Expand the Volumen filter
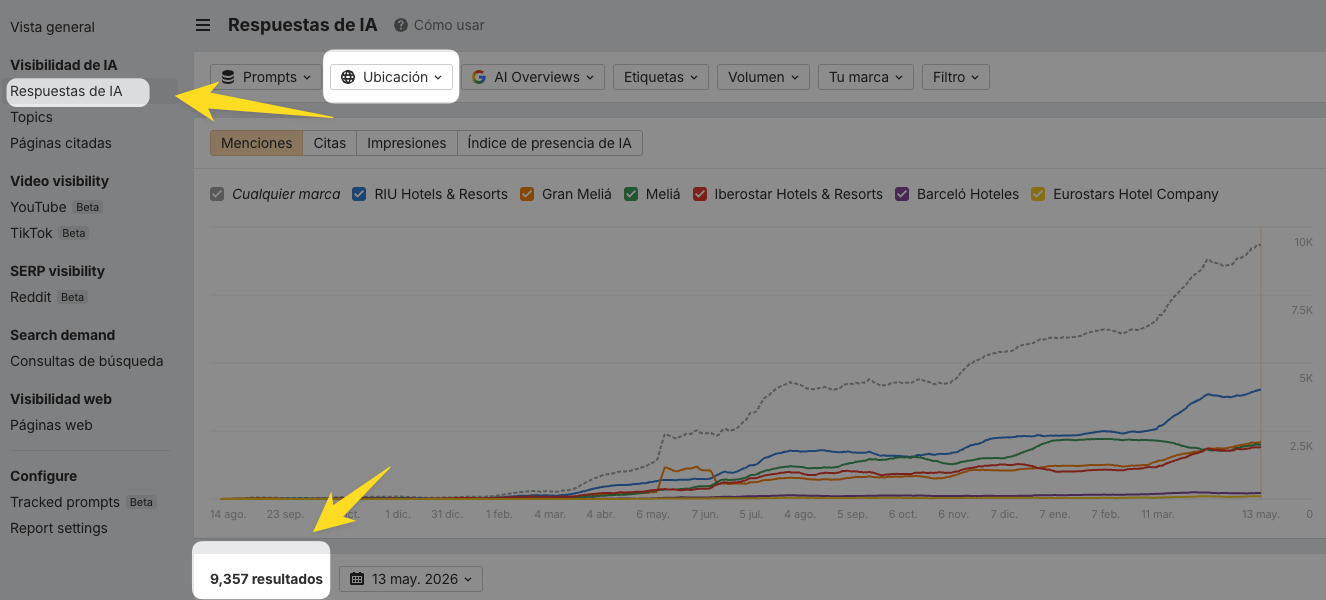Viewport: 1326px width, 600px height. coord(763,77)
